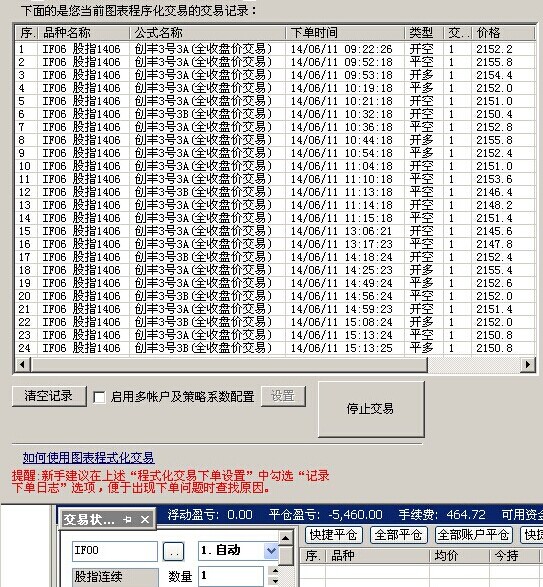Click 全部平仓 button

point(398,535)
